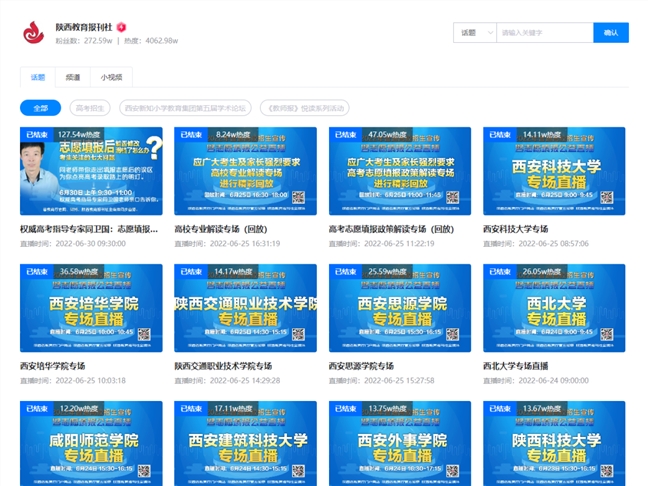The image size is (648, 486).
Task: Click title 权威高考指导专家闫卫国：志愿填报...
Action: tap(89, 229)
